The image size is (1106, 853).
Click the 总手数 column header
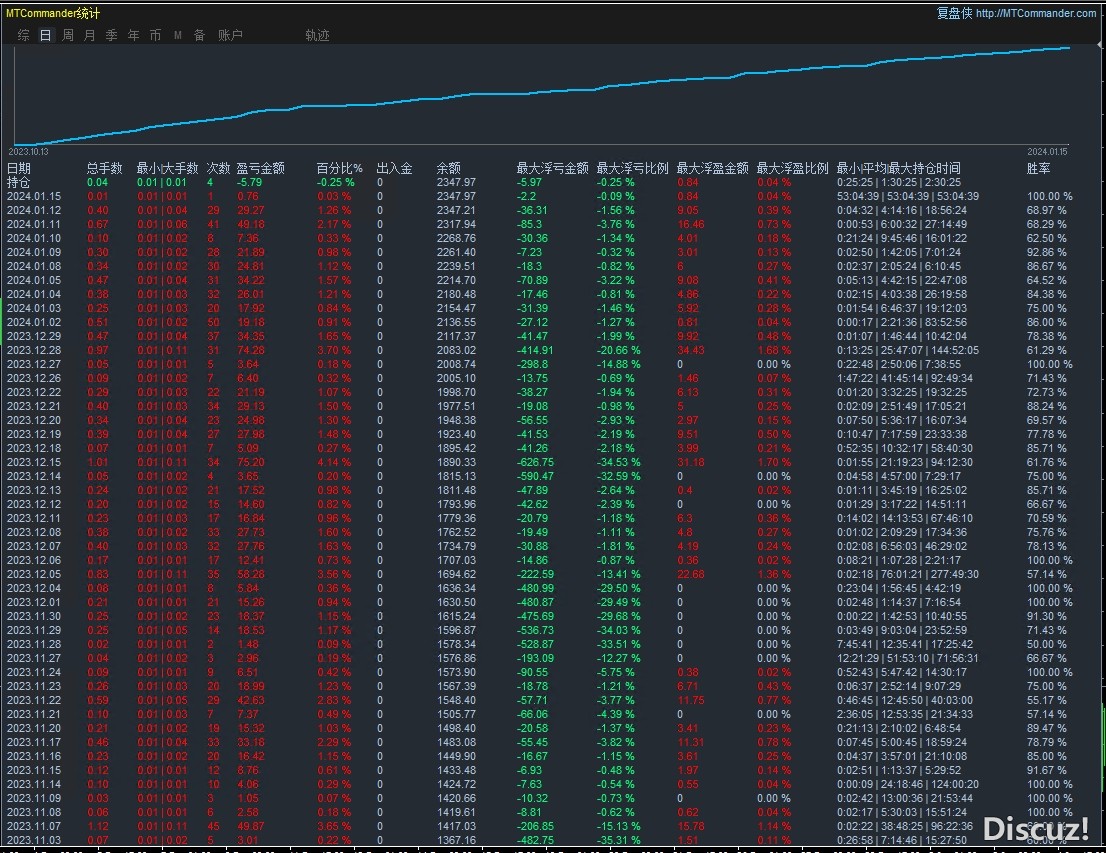click(105, 168)
